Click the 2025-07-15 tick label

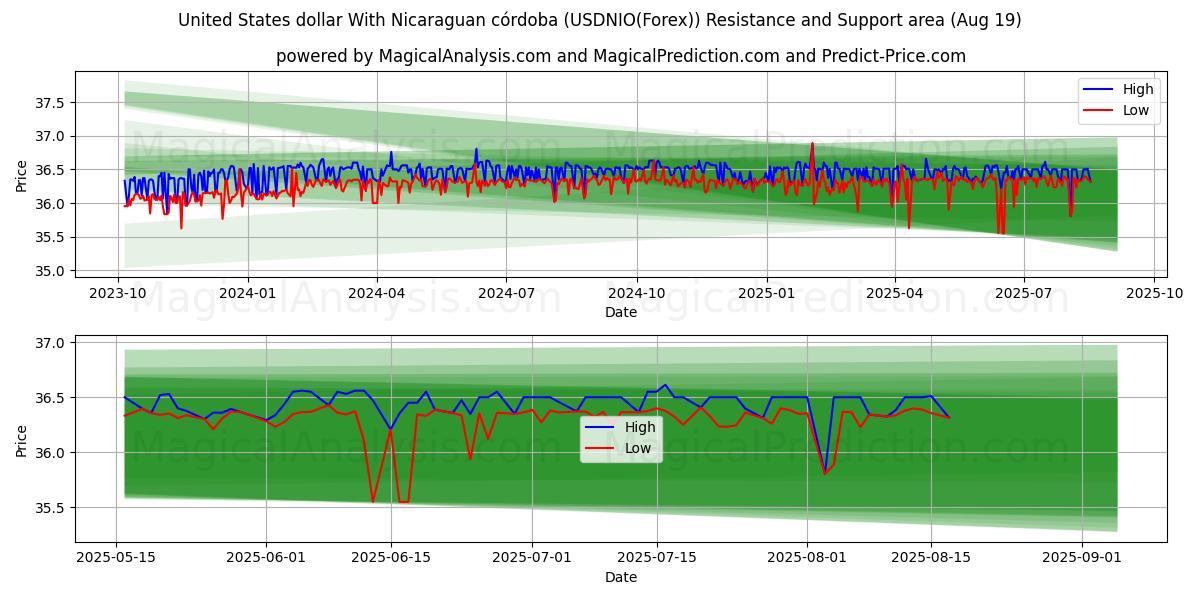656,558
